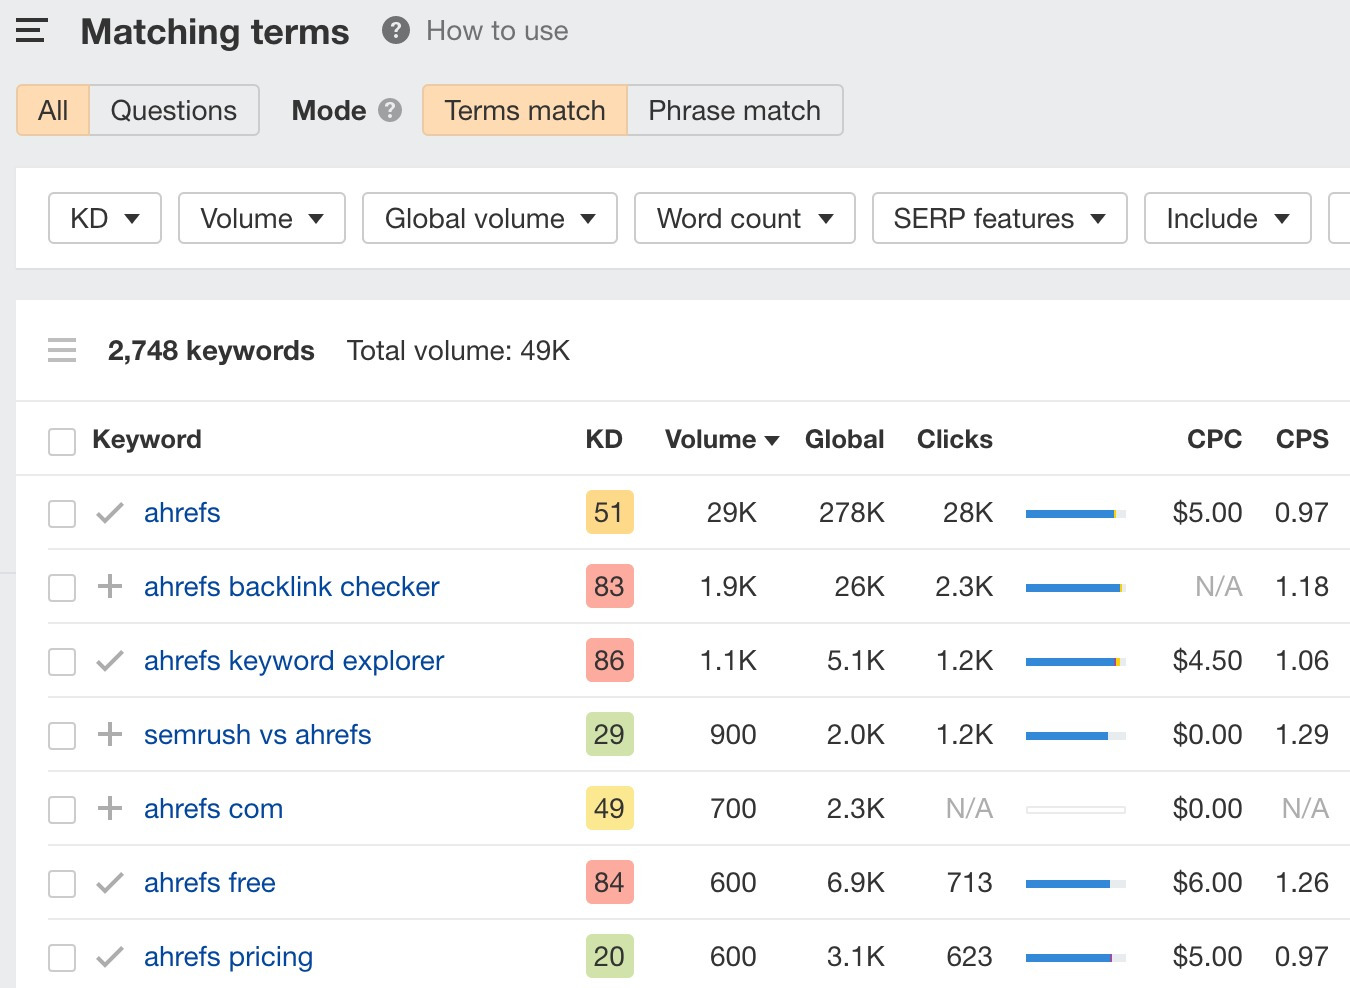Switch to Phrase match mode
The image size is (1350, 988).
click(x=734, y=110)
